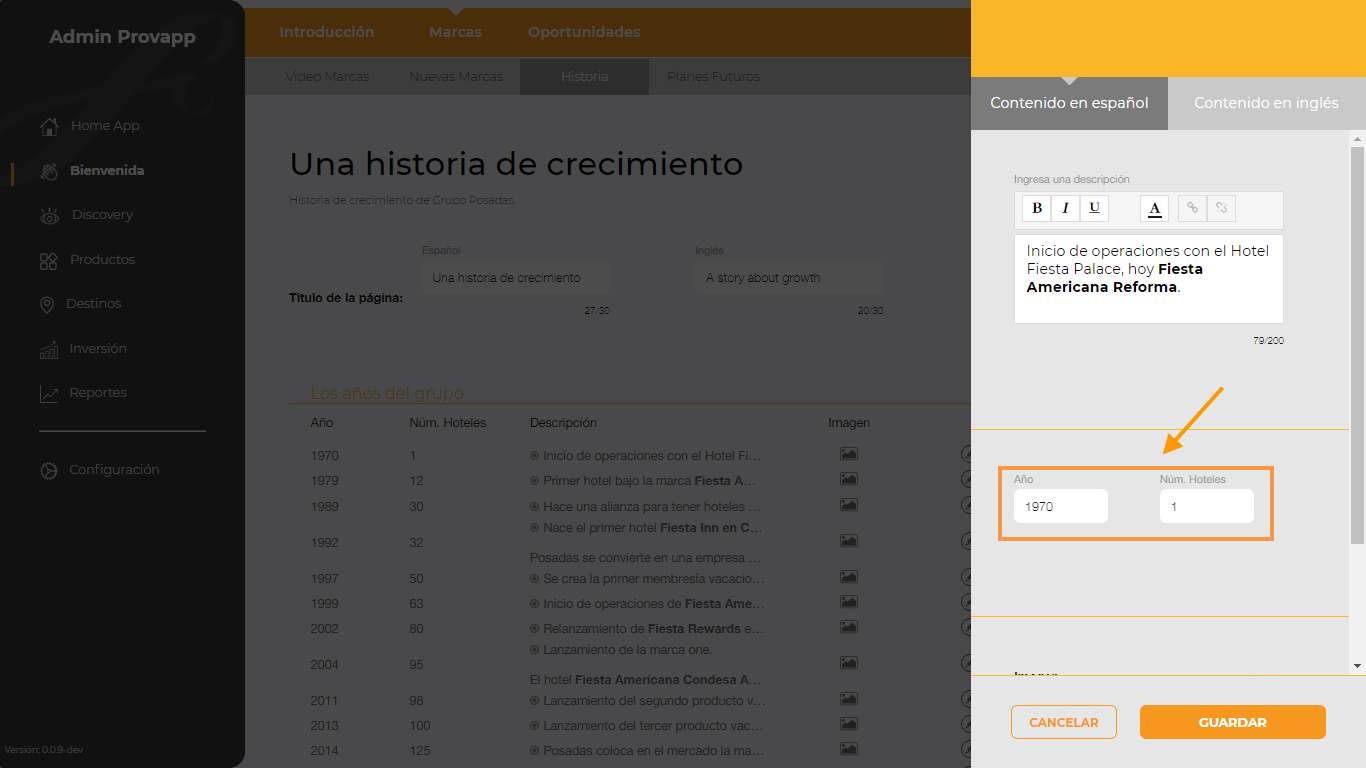Image resolution: width=1366 pixels, height=768 pixels.
Task: Apply Underline formatting
Action: pyautogui.click(x=1094, y=208)
